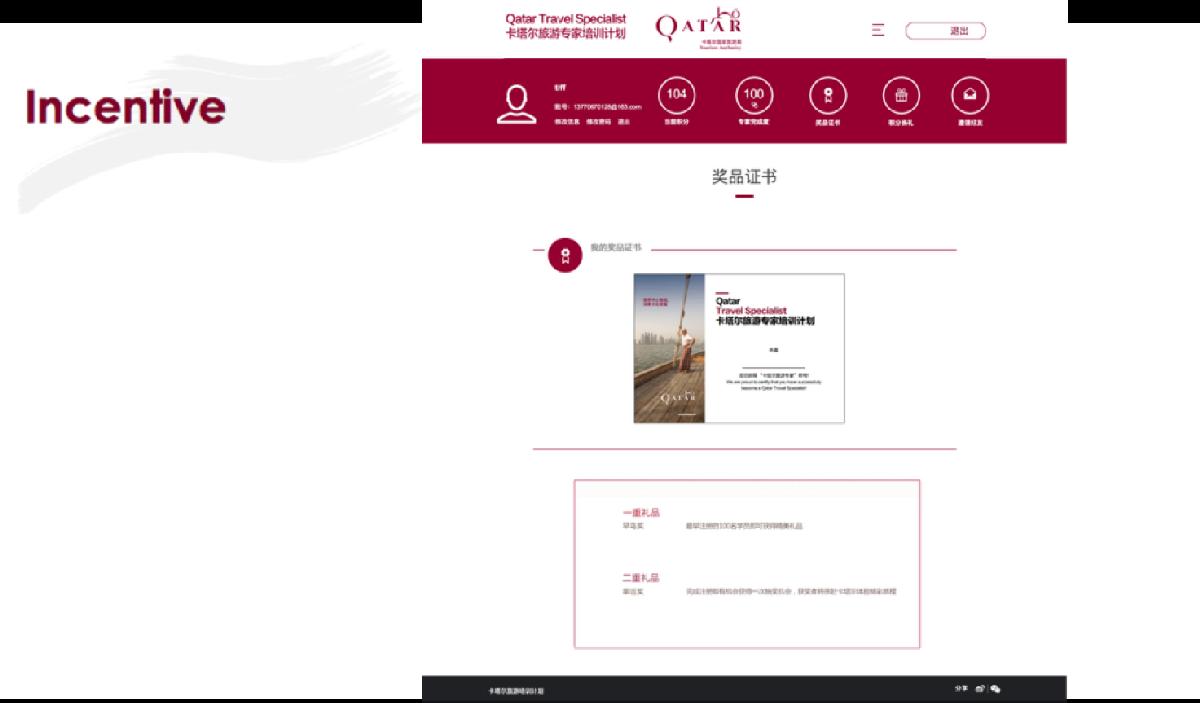Screen dimensions: 1200x703
Task: Open the gift redemption icon
Action: click(901, 96)
